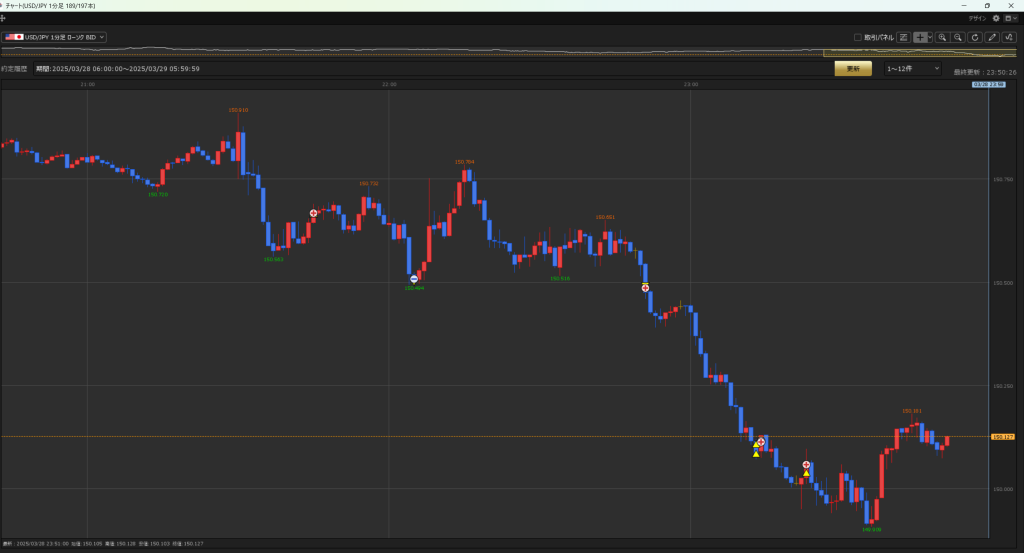Click the minus trade marker near 150.464
Viewport: 1024px width, 553px height.
(414, 279)
